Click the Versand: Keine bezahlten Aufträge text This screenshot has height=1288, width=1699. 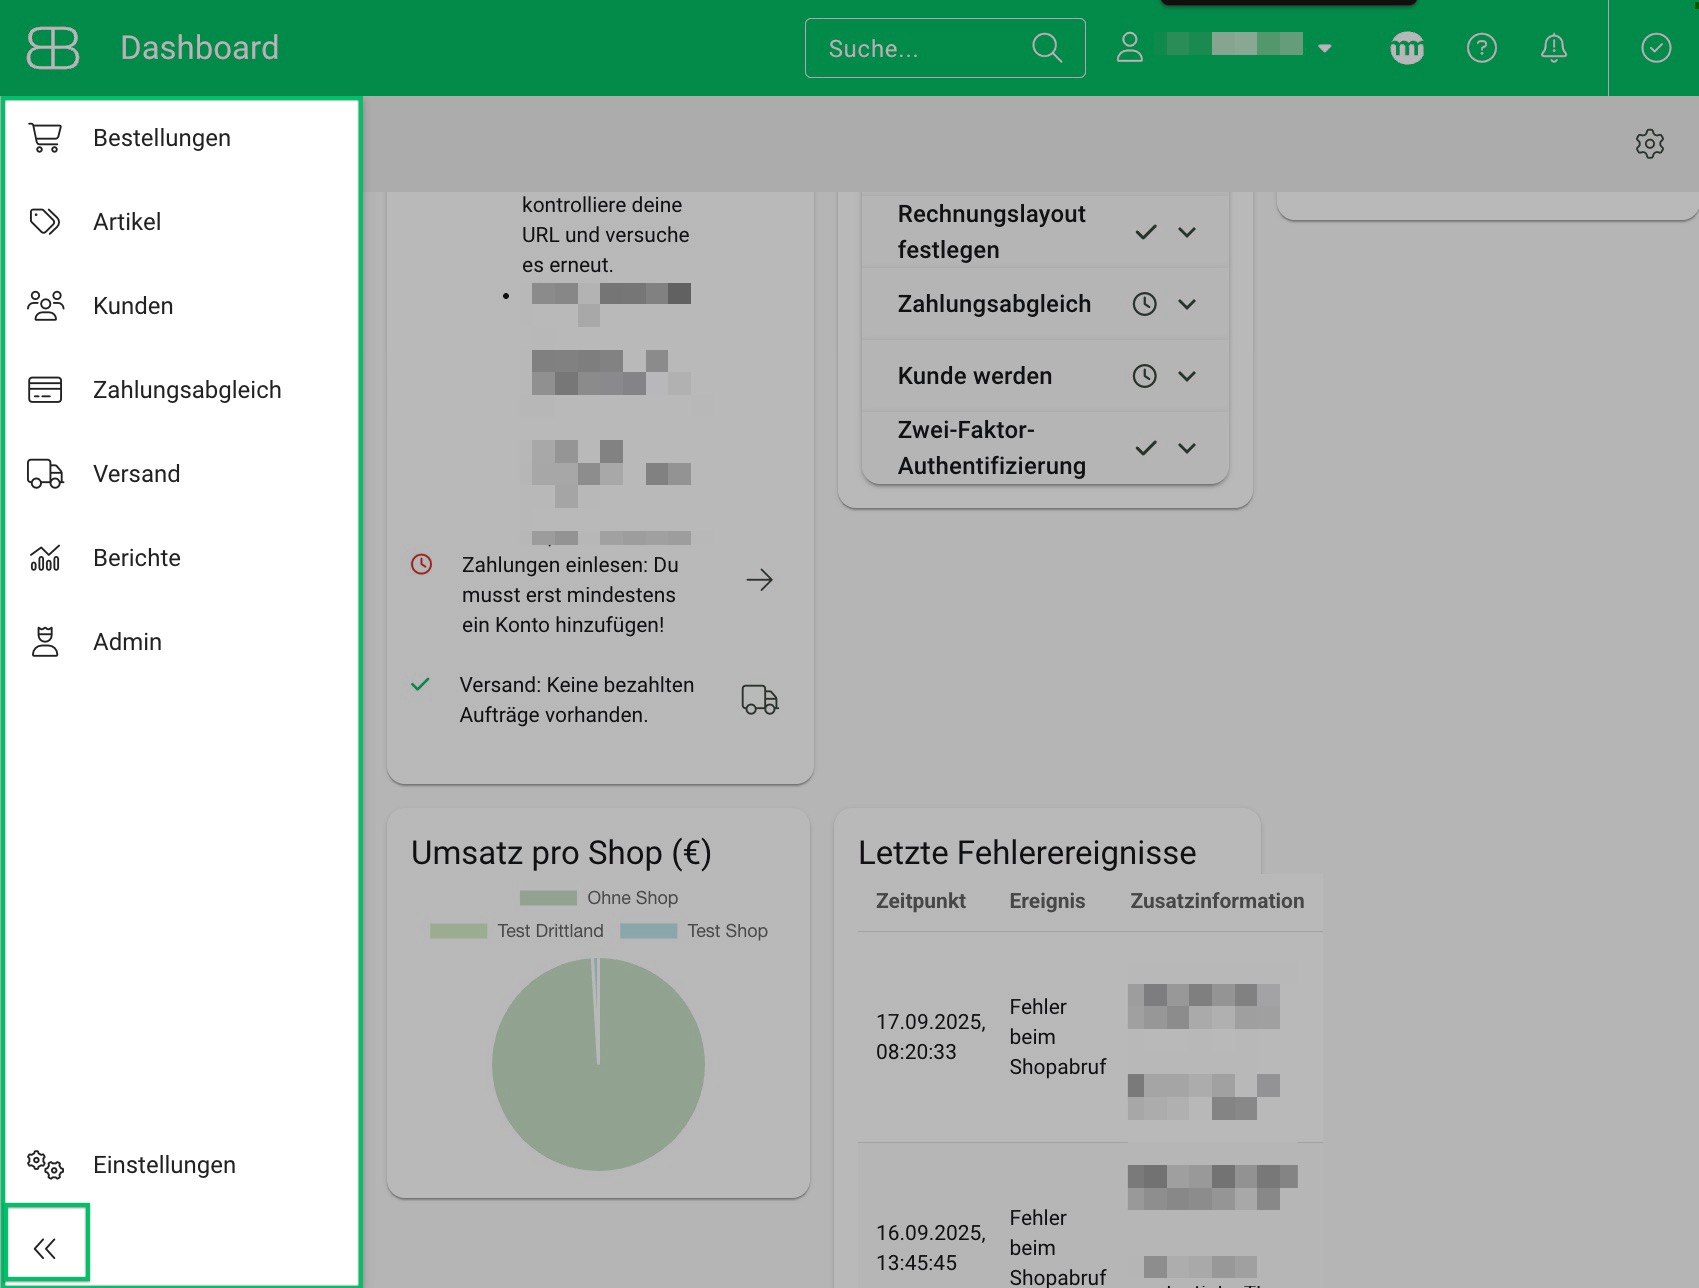(577, 700)
